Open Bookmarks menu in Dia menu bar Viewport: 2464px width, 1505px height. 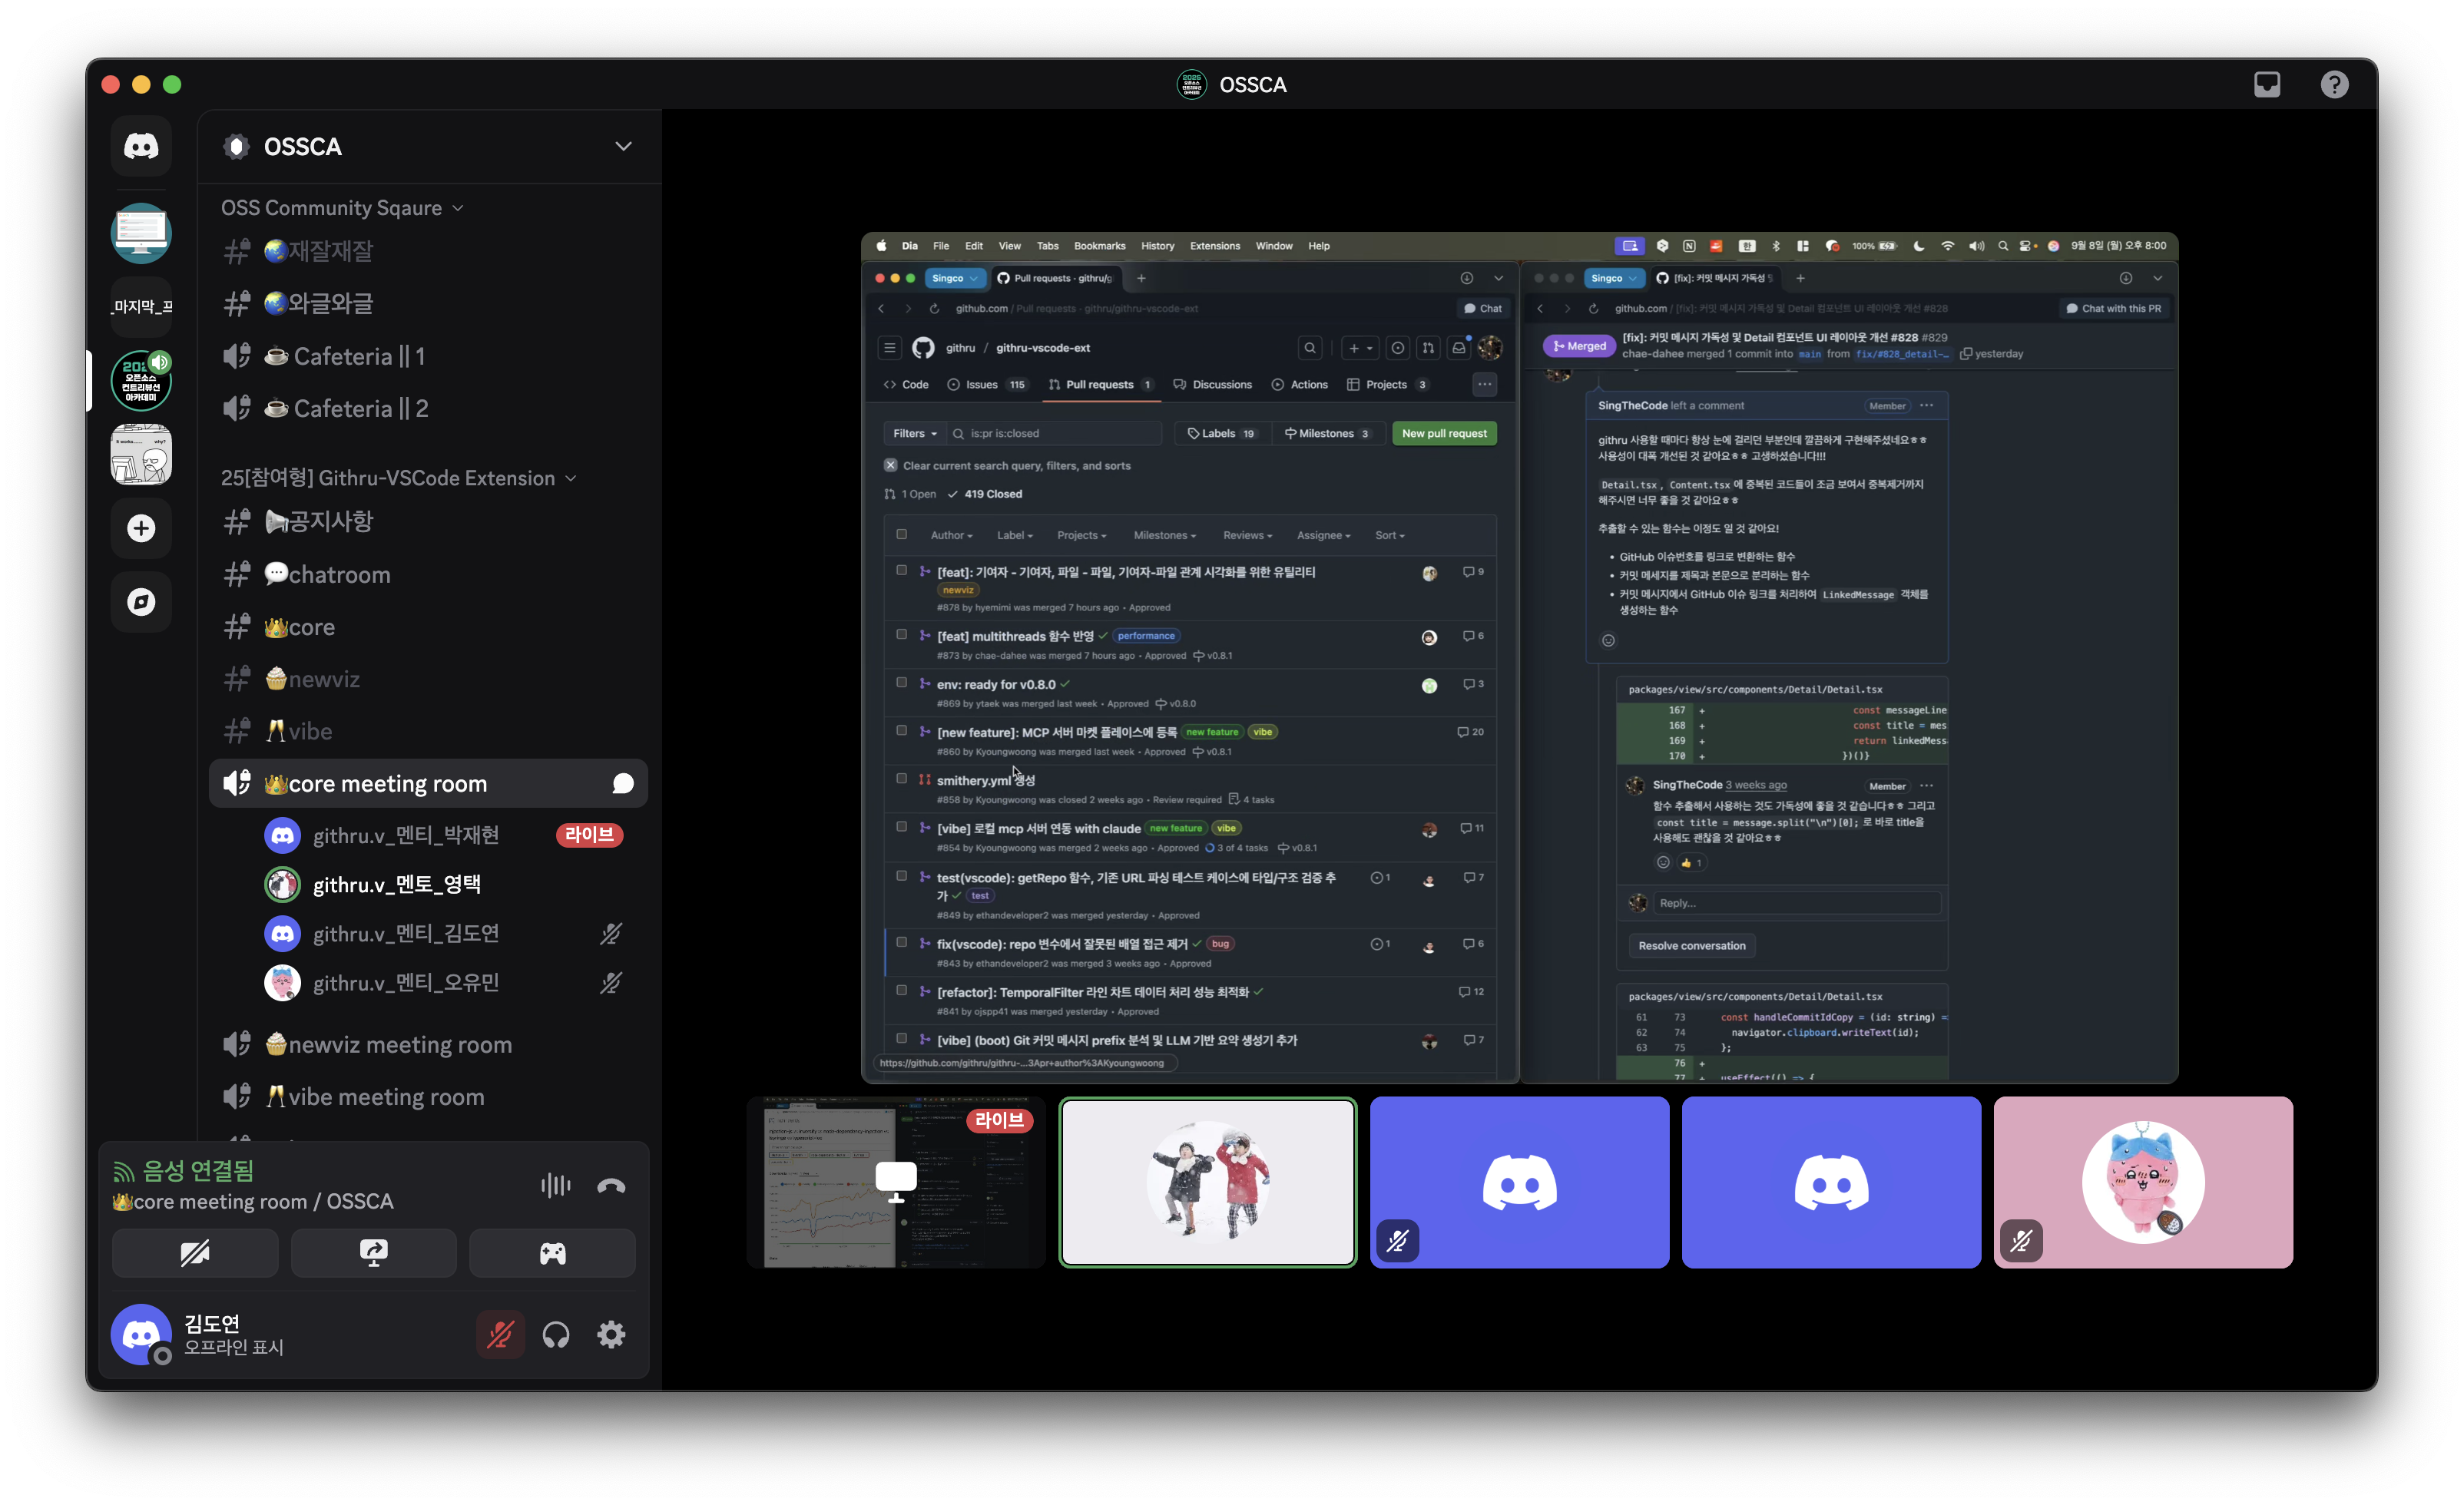click(1099, 246)
